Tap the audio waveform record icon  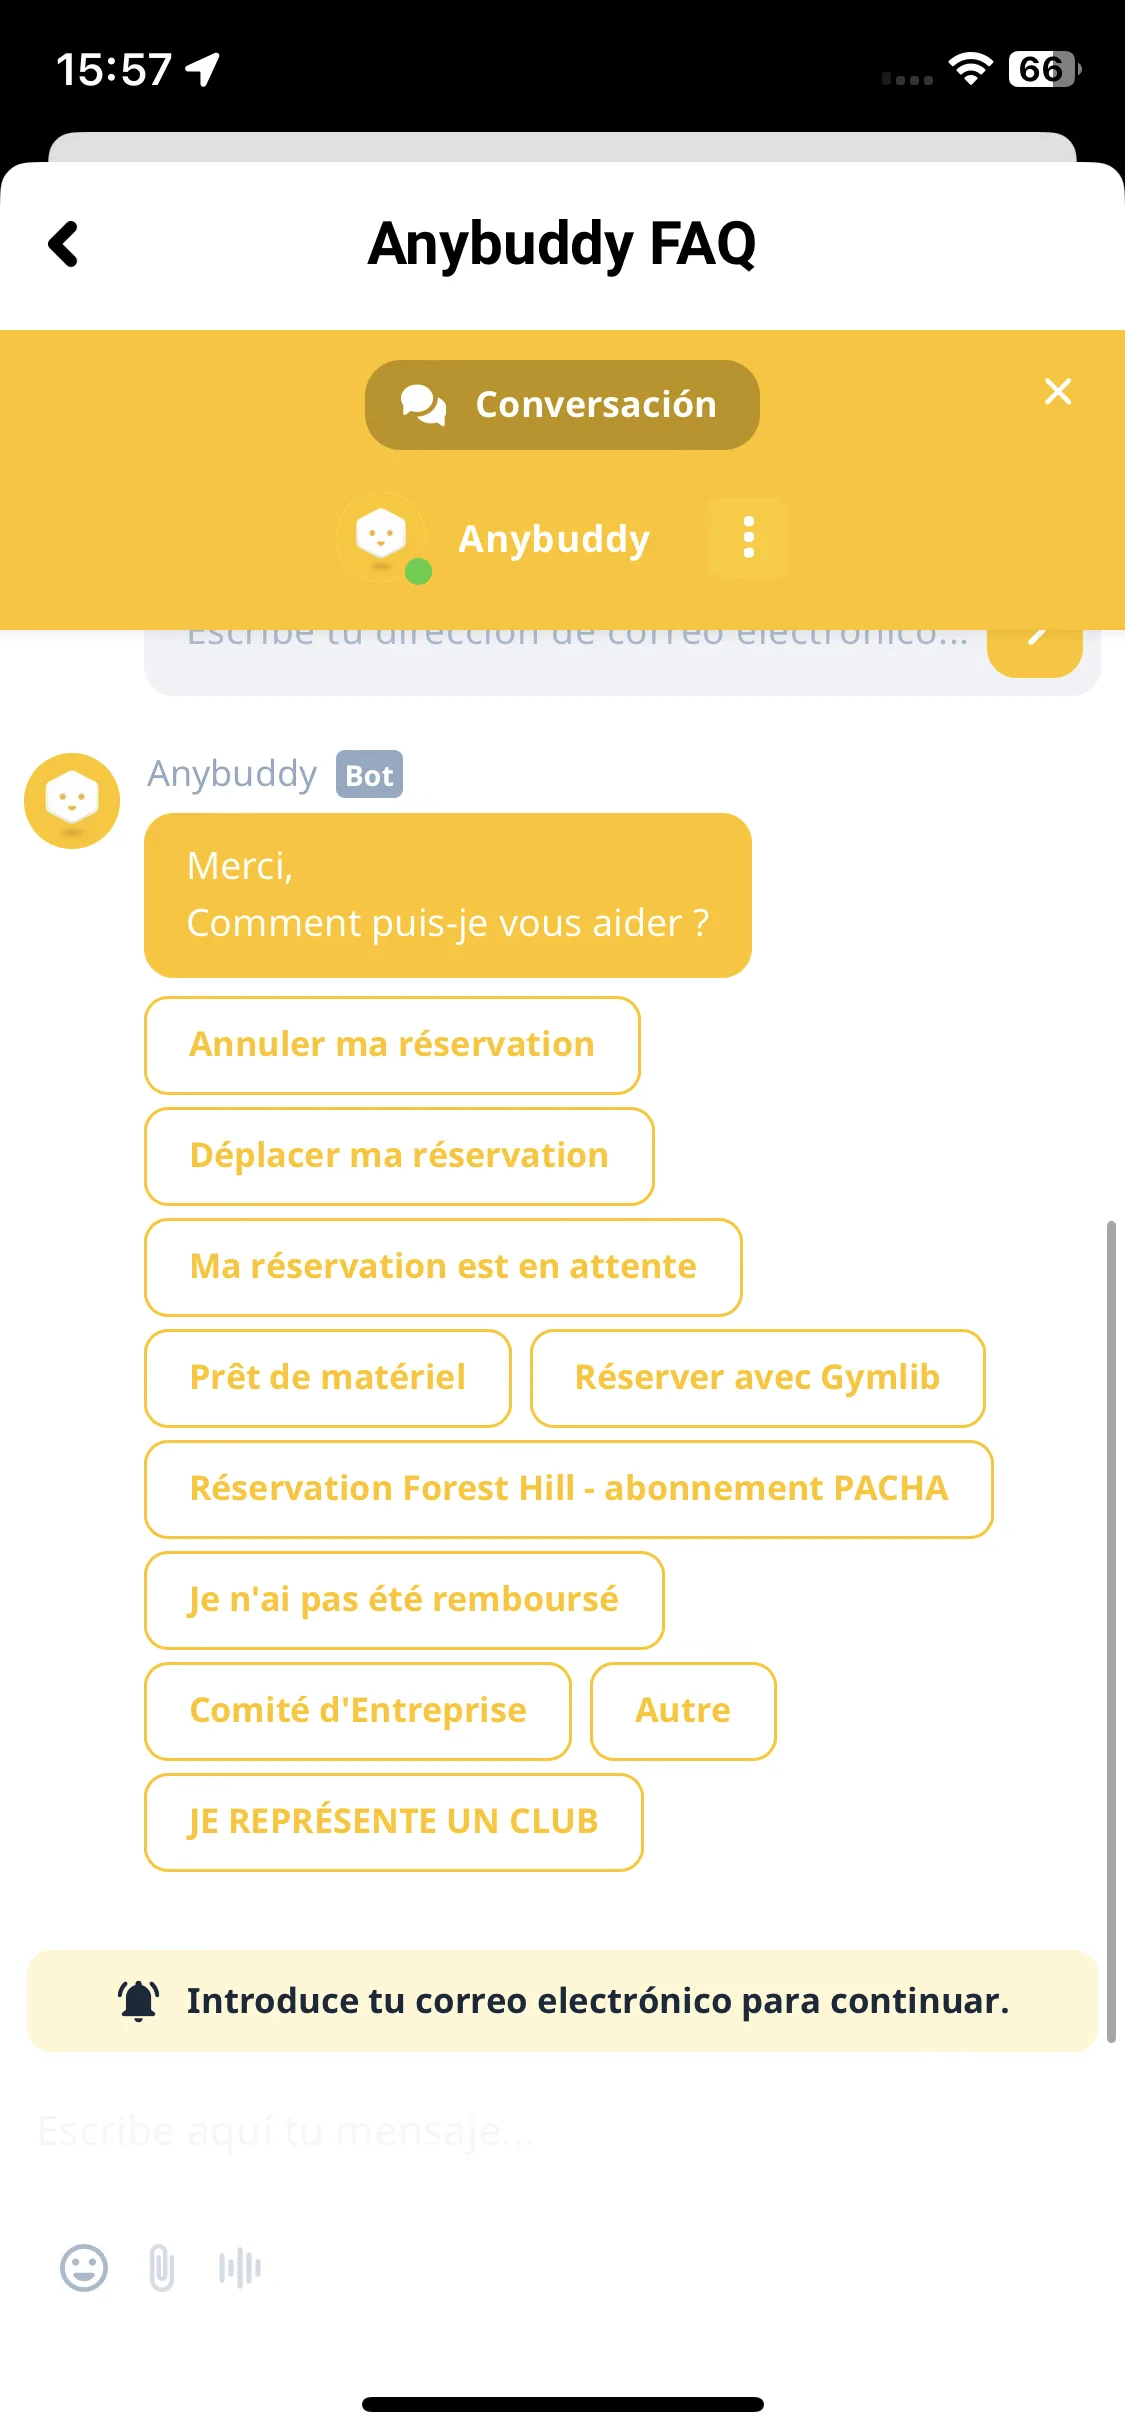(240, 2268)
